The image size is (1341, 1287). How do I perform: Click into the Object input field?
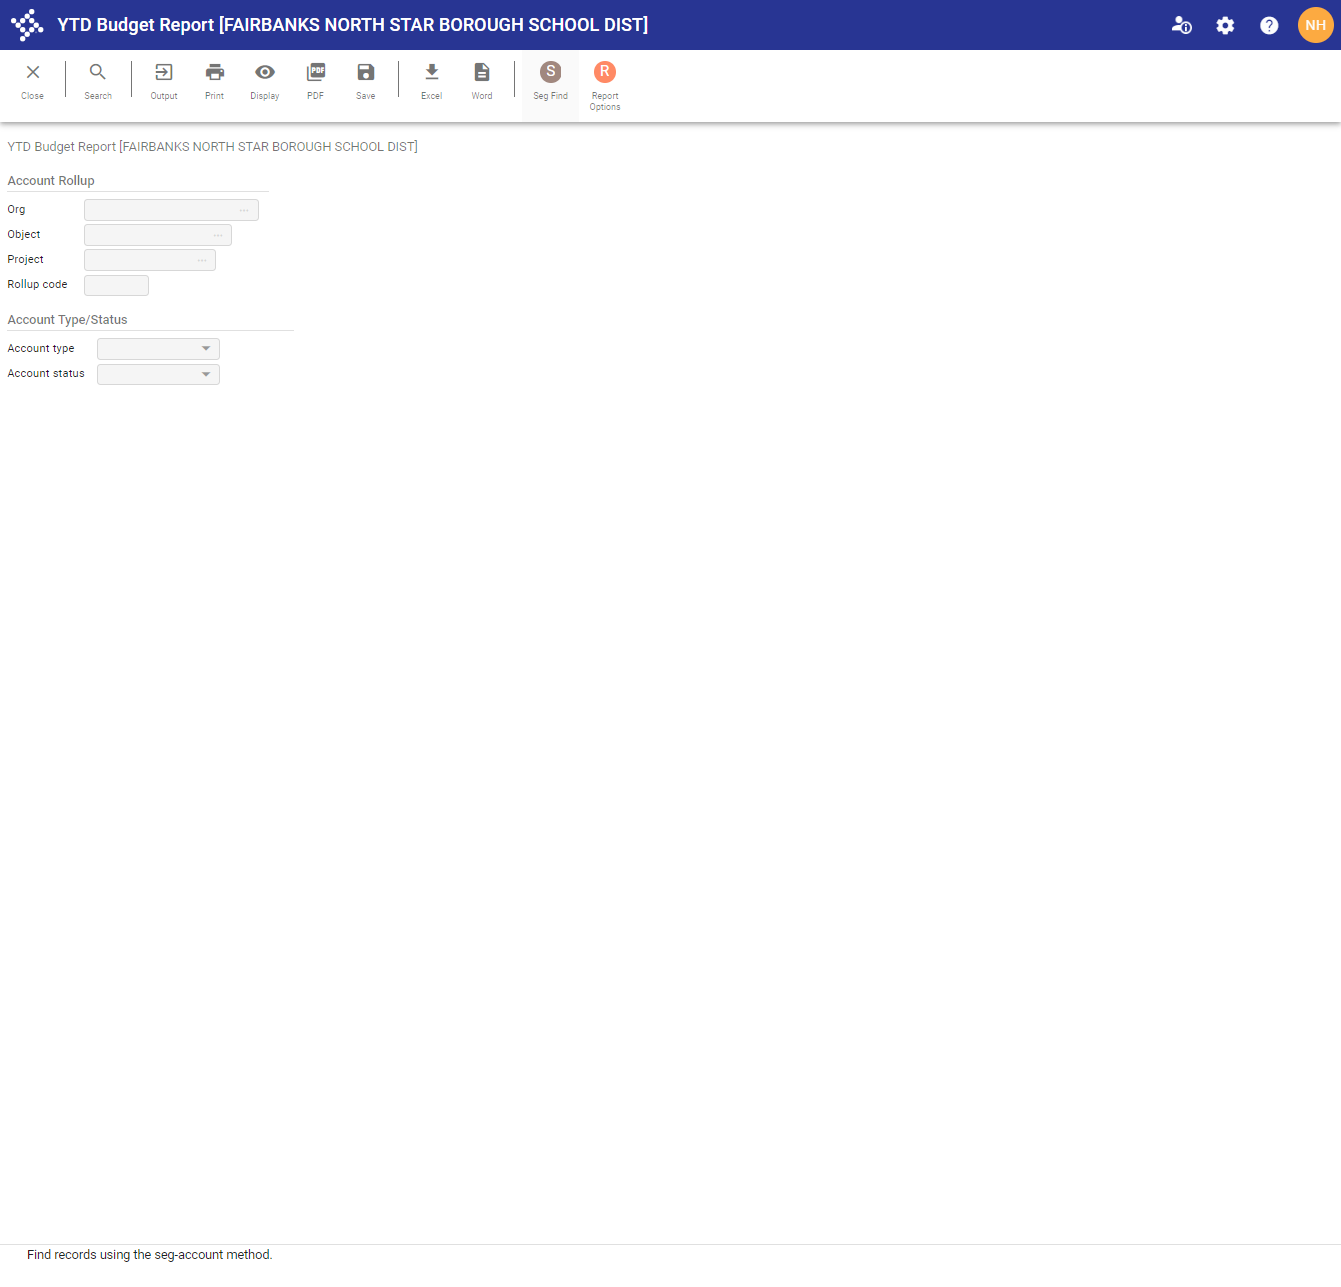tap(158, 235)
